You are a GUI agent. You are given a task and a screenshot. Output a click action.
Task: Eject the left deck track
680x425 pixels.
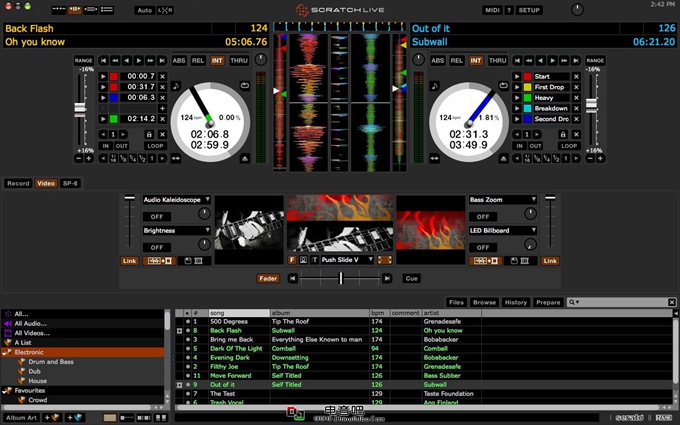tap(245, 159)
